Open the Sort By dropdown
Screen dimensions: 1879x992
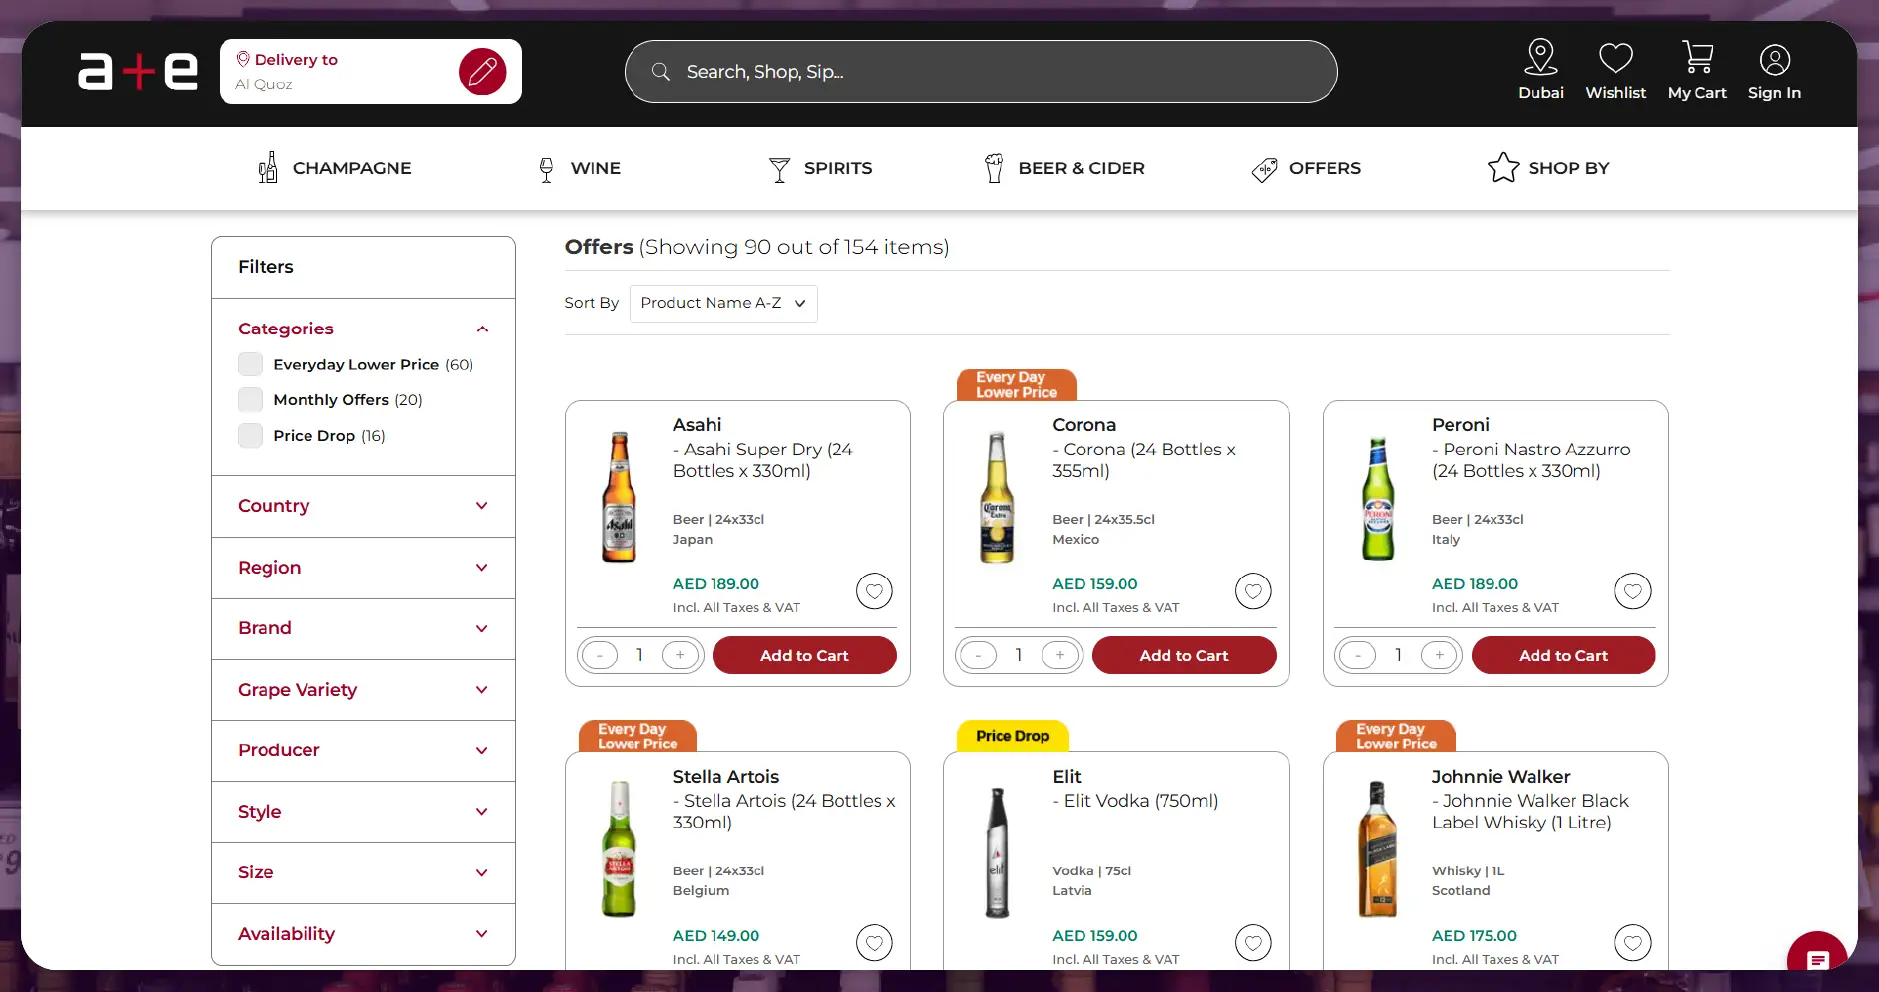(723, 303)
